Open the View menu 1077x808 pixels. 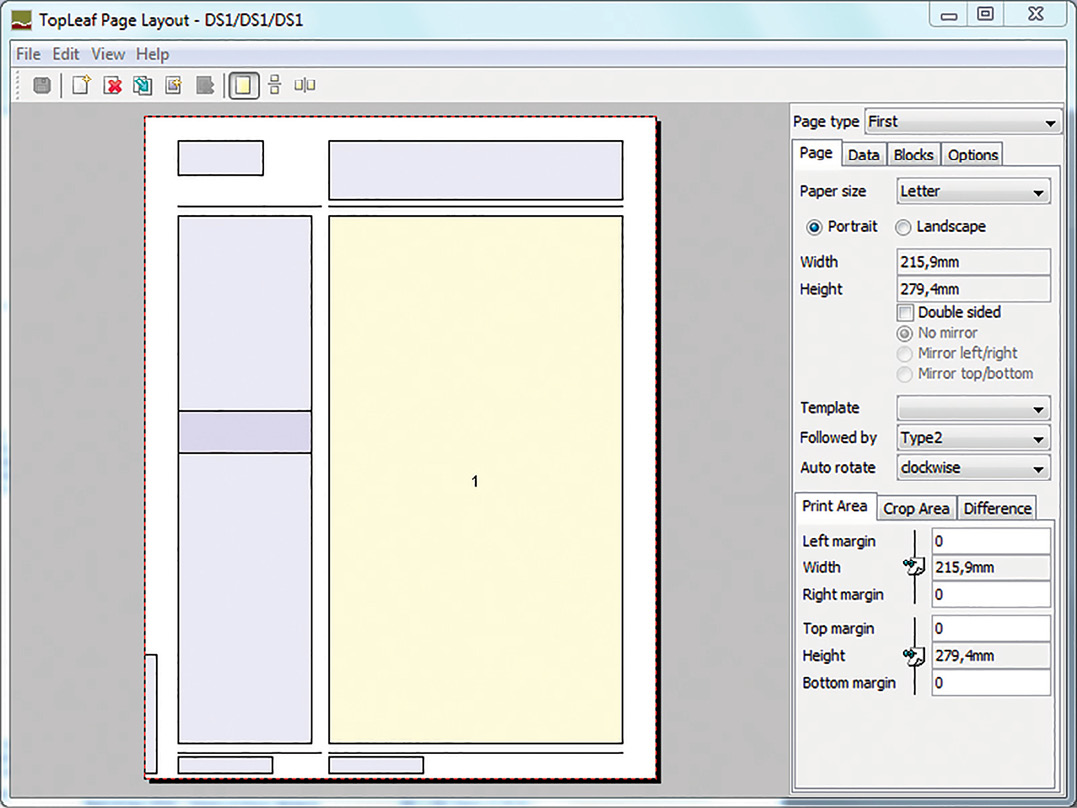(108, 54)
